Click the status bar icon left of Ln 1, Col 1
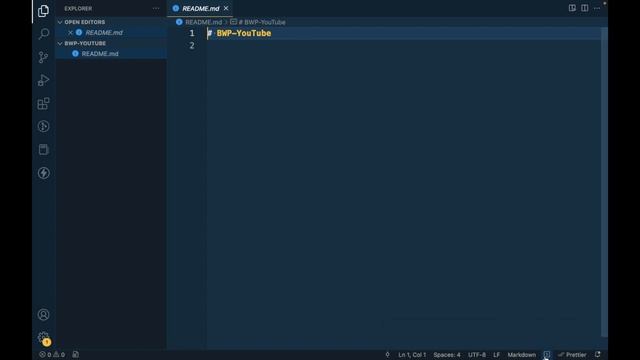Screen dimensions: 640x360 387,355
